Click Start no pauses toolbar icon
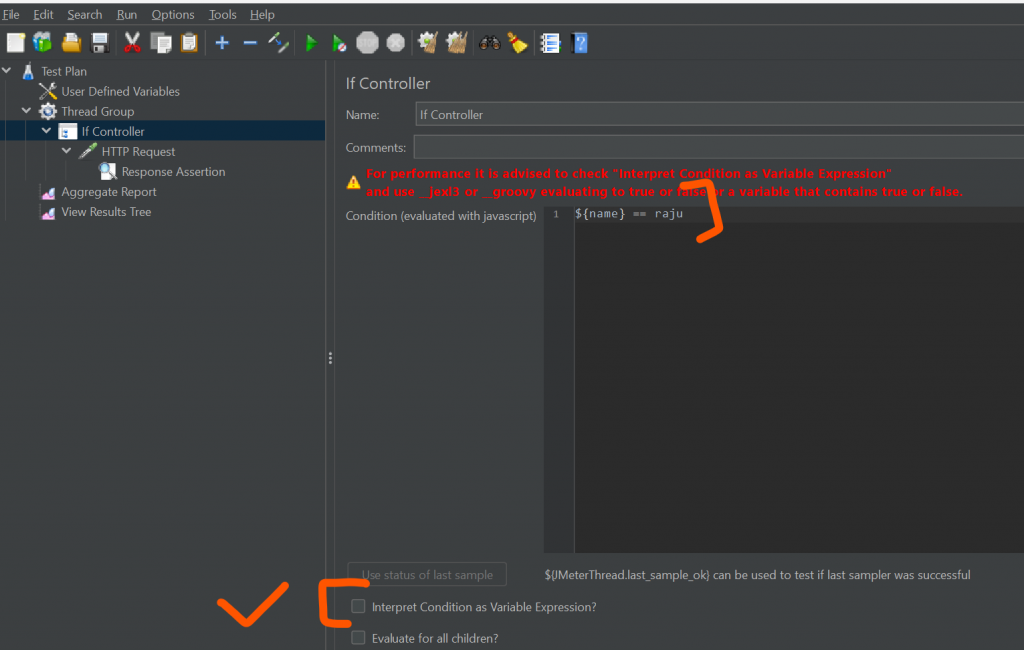1024x650 pixels. pos(340,43)
